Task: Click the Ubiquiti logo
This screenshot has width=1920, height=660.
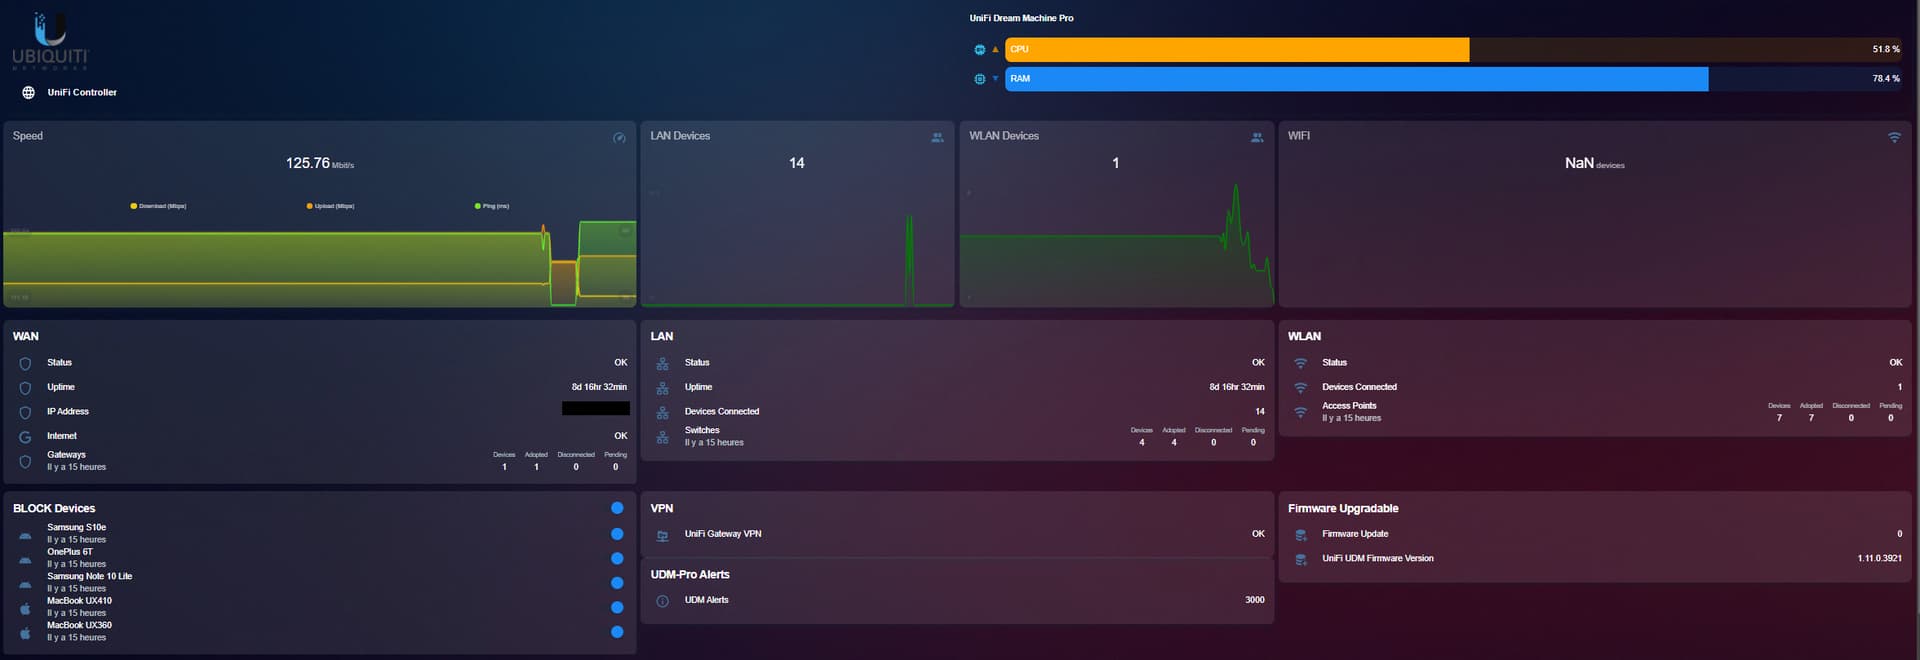Action: [50, 41]
